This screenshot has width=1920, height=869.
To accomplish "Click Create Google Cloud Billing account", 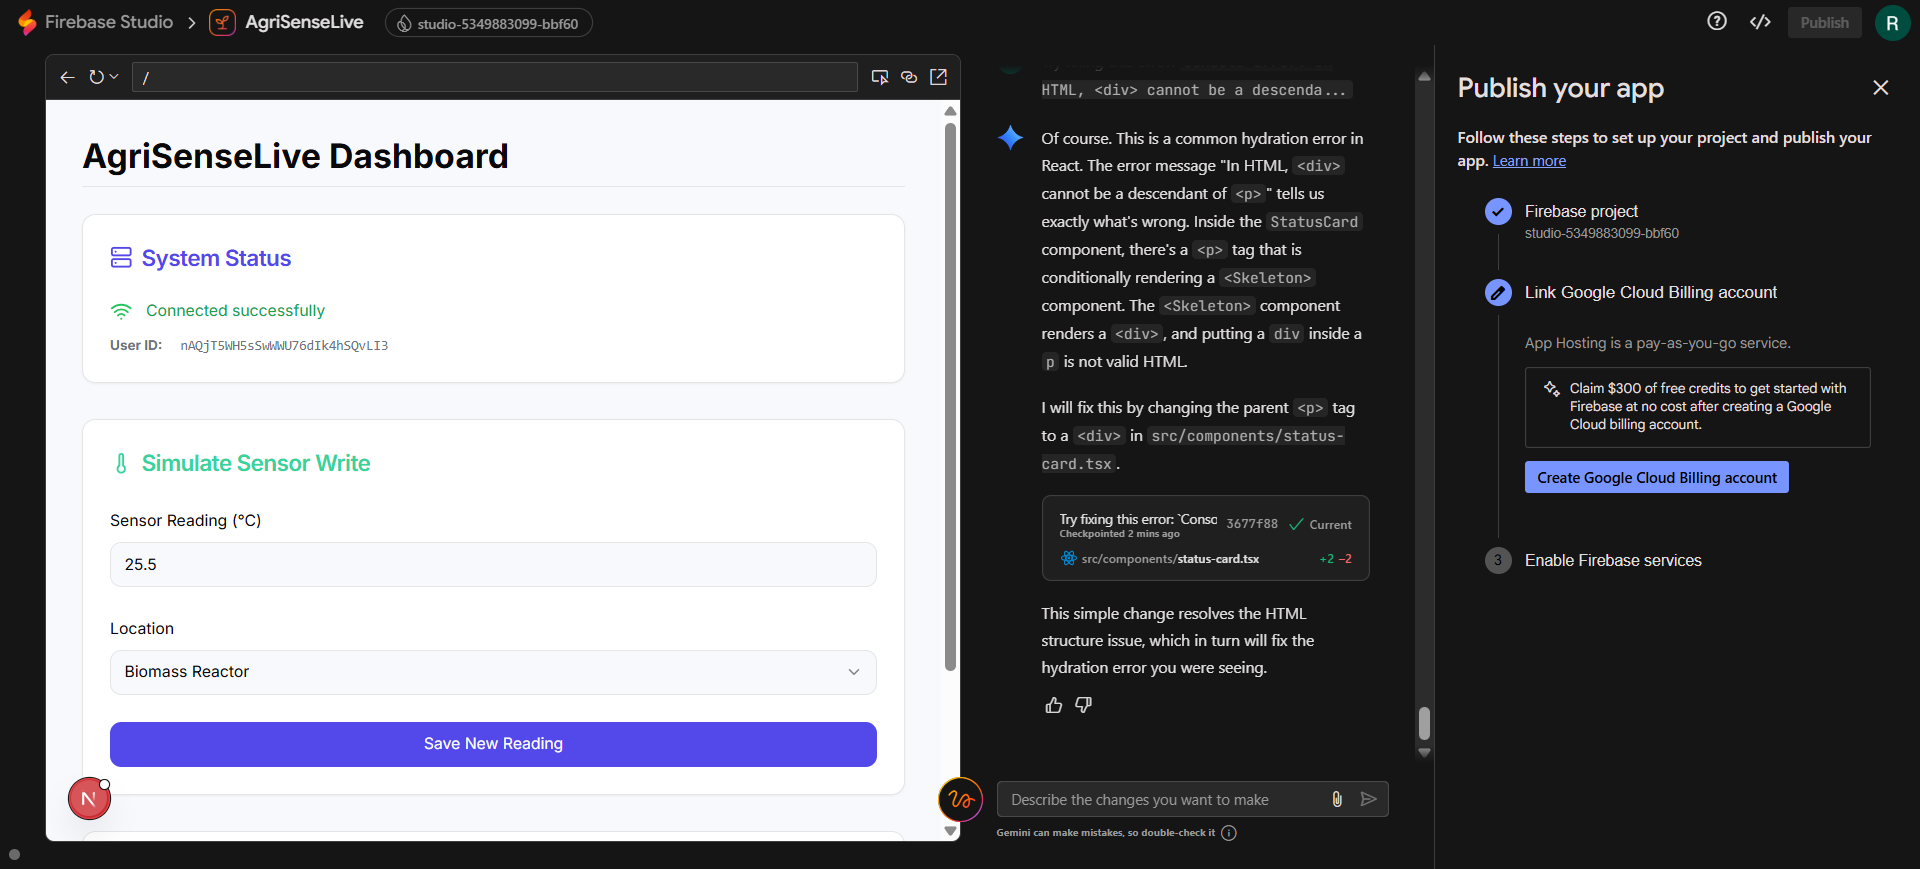I will point(1656,478).
